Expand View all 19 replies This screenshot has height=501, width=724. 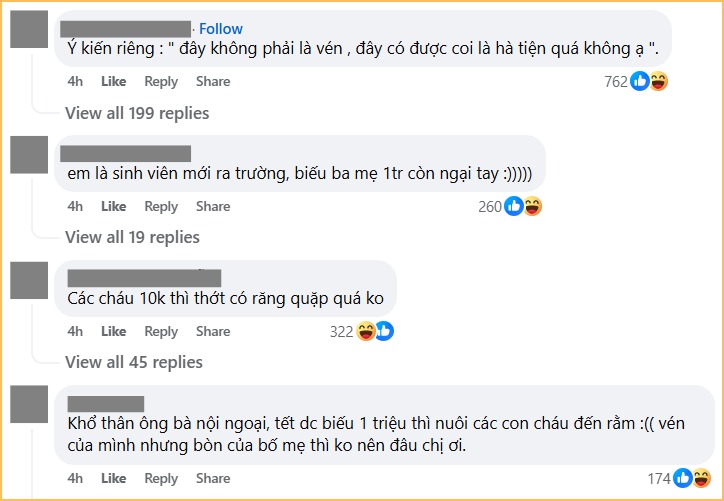click(x=132, y=237)
